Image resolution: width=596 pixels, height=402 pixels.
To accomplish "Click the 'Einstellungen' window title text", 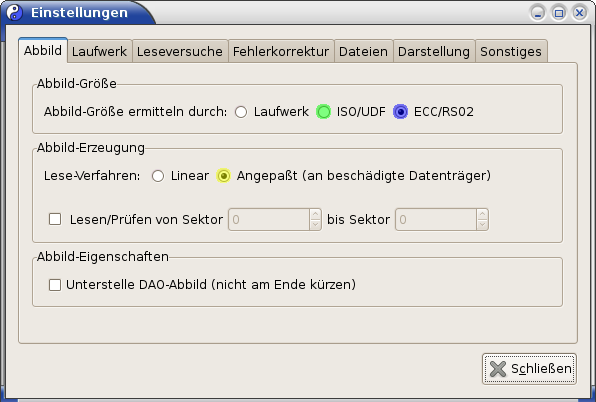I will pos(79,13).
